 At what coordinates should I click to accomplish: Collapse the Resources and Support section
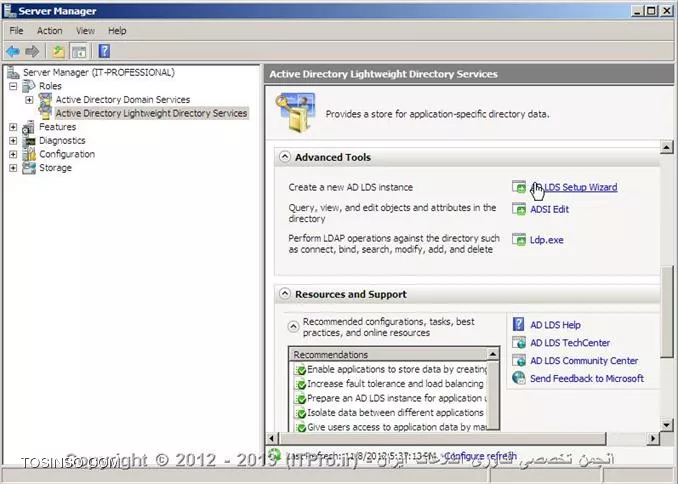[x=285, y=294]
